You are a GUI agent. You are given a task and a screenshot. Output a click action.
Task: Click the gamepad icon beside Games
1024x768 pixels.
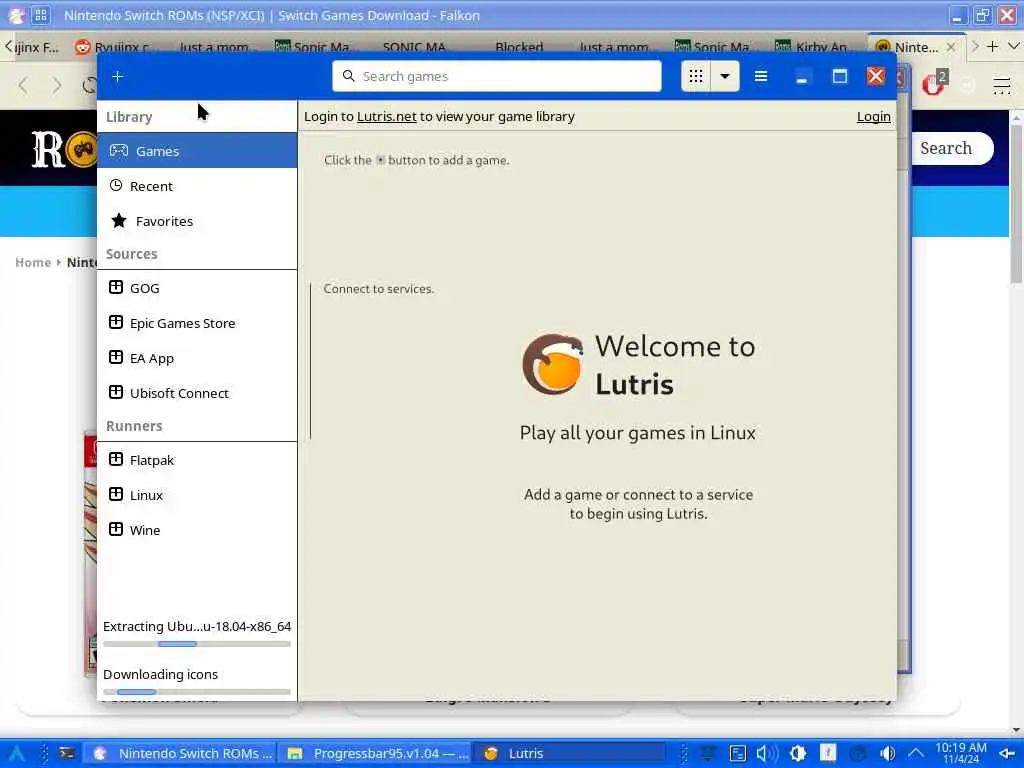pos(119,151)
